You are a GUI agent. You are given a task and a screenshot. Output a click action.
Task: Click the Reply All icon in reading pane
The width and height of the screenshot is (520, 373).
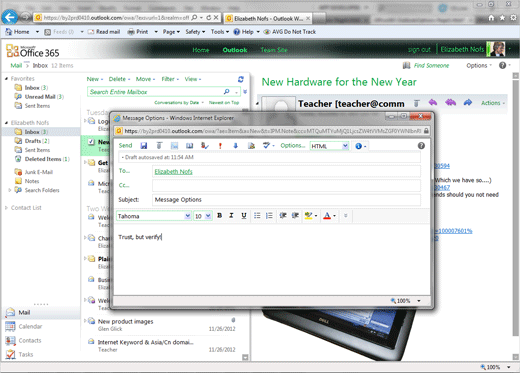coord(450,103)
